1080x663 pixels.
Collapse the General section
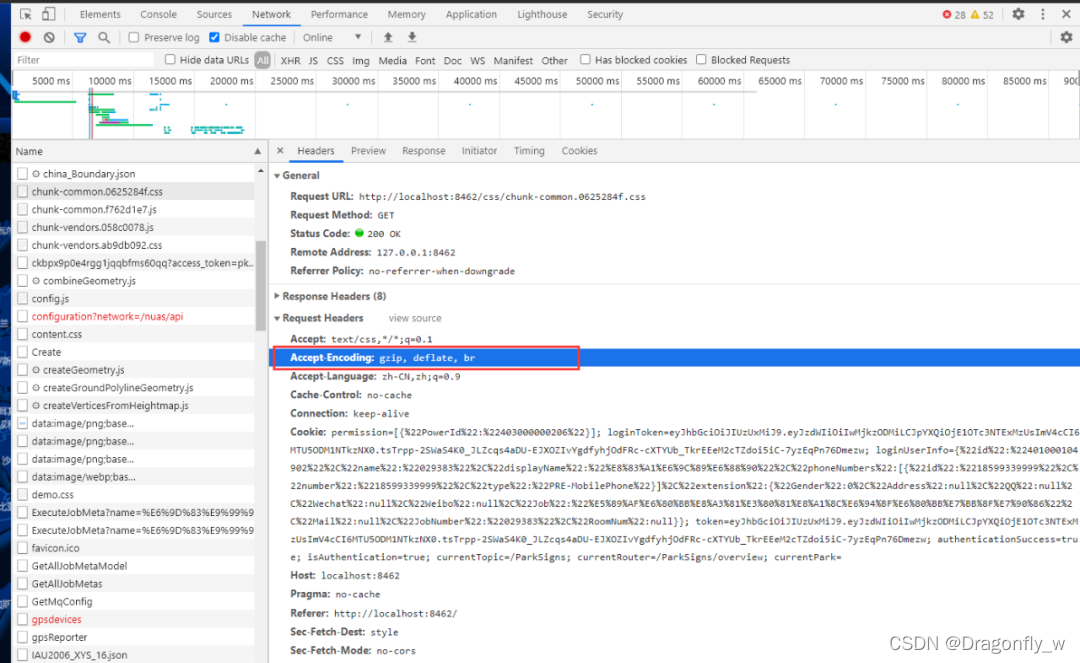click(277, 176)
